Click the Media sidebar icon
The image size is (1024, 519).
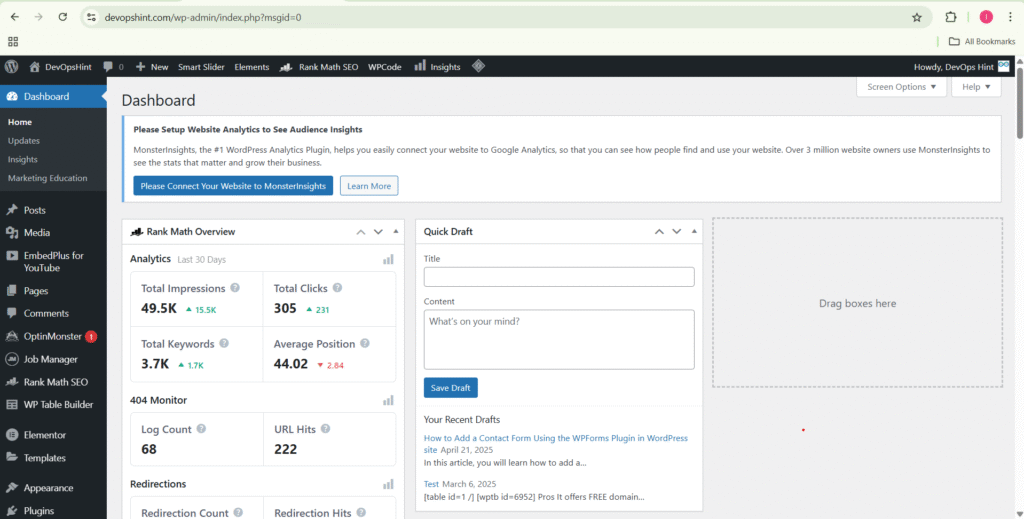coord(12,232)
